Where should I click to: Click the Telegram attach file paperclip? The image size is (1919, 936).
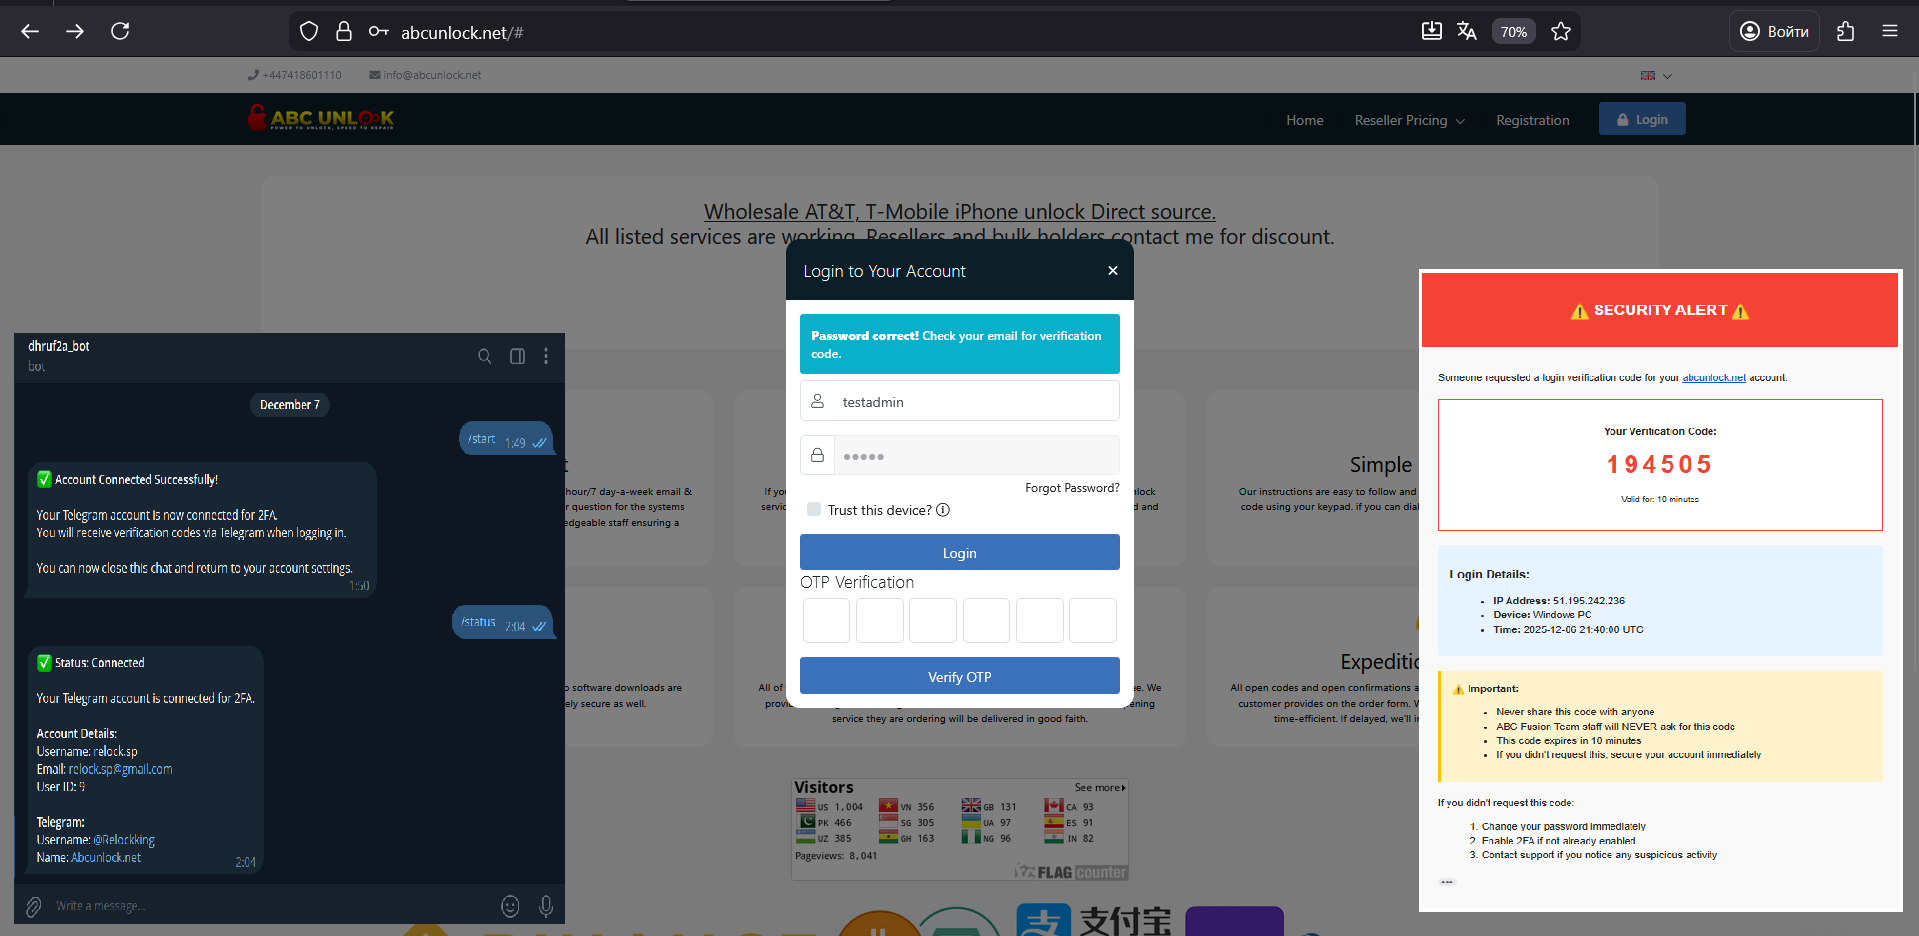pyautogui.click(x=34, y=906)
